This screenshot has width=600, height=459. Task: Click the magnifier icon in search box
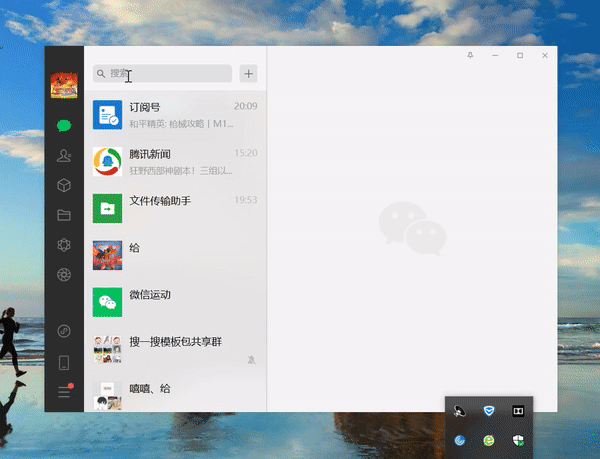click(101, 73)
